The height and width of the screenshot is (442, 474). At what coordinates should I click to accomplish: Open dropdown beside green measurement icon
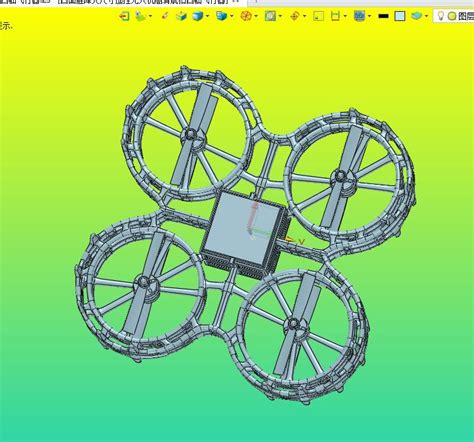(345, 16)
